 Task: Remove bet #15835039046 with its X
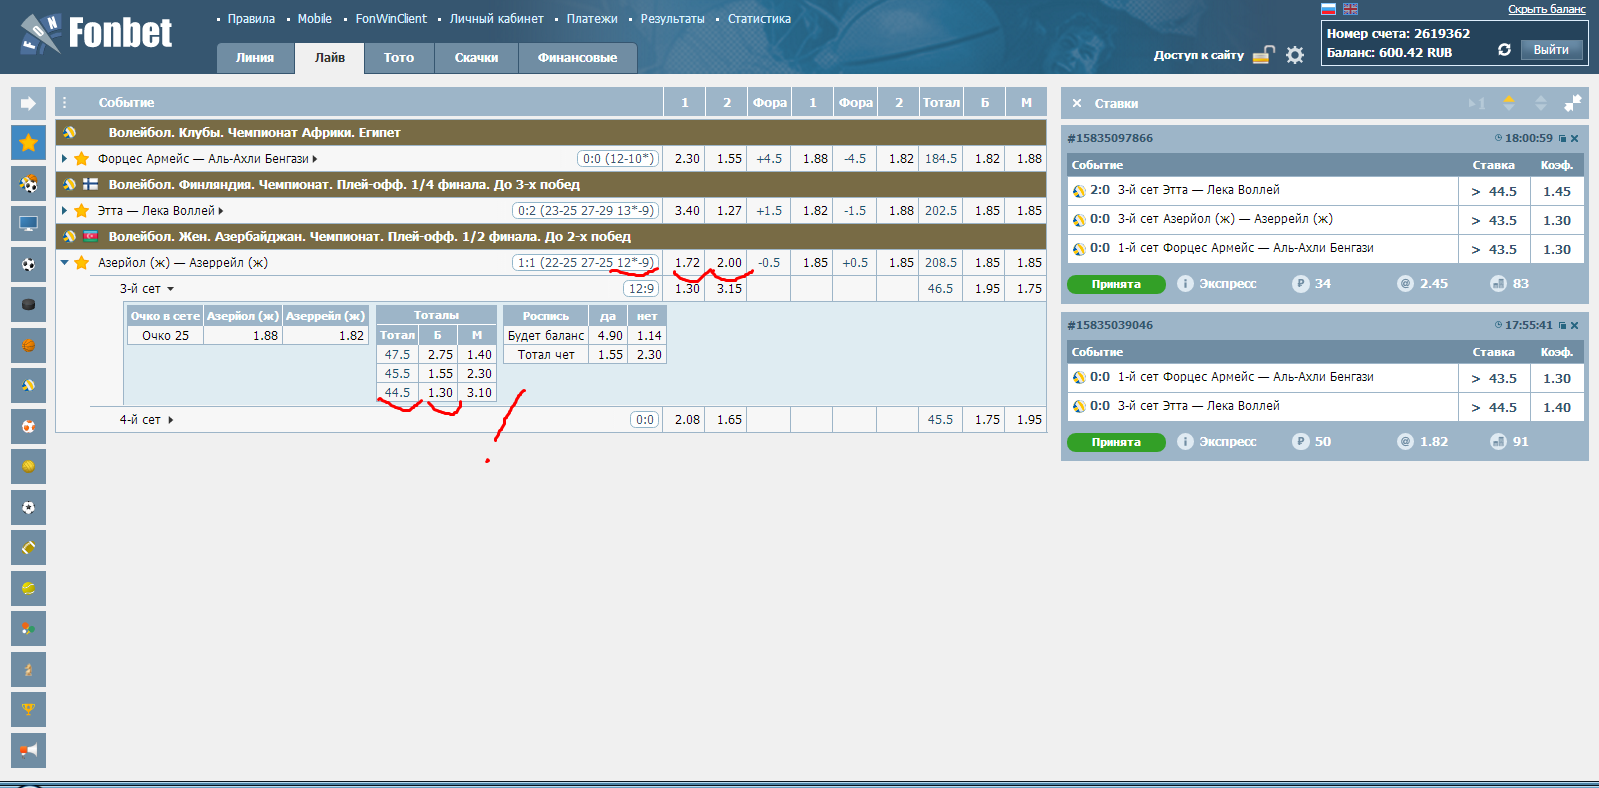pyautogui.click(x=1575, y=326)
